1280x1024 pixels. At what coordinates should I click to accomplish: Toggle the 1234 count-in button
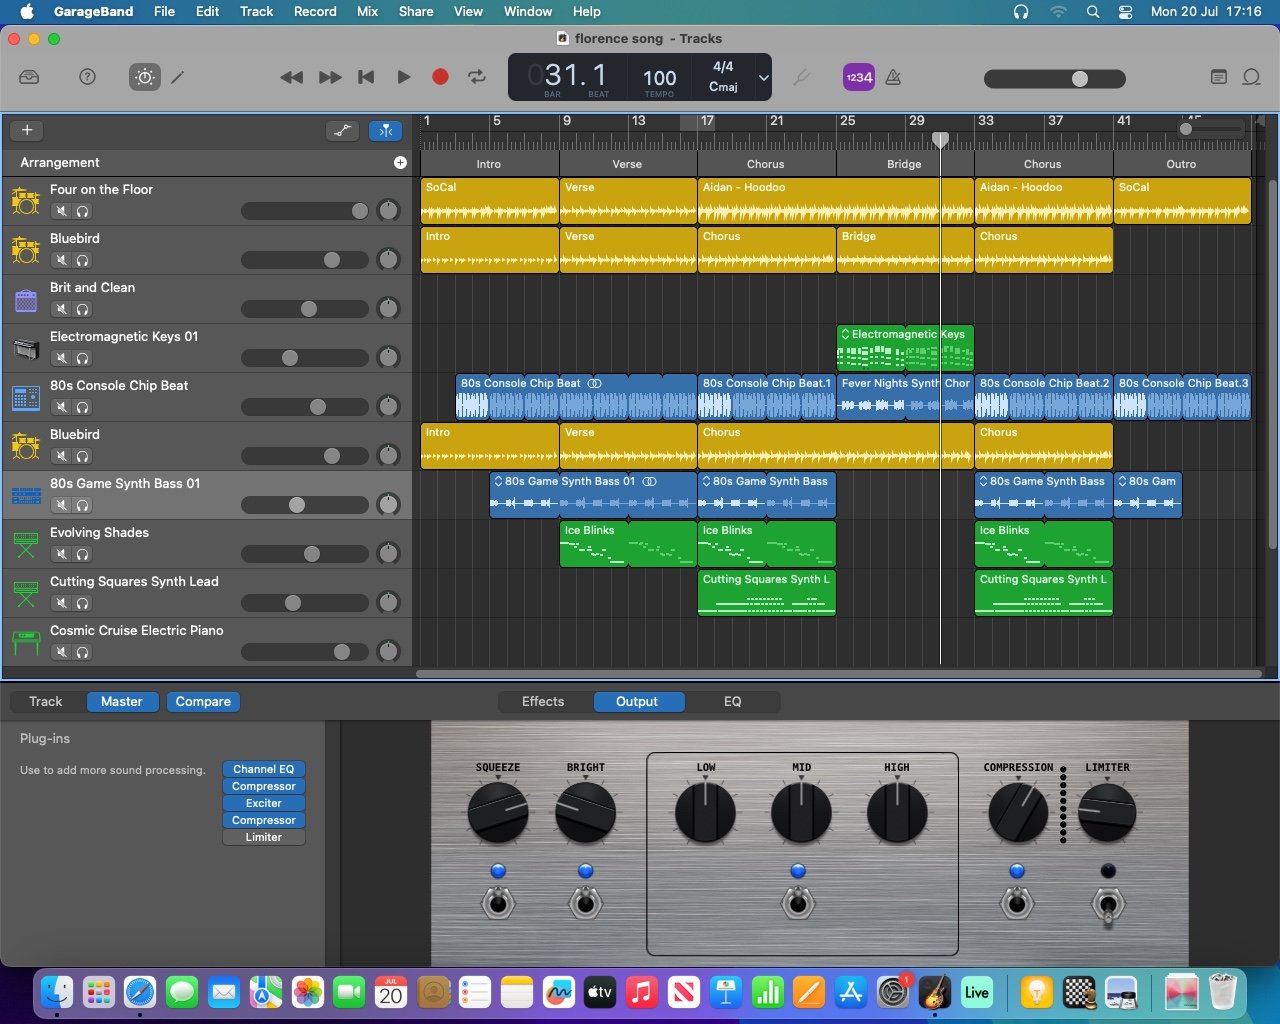point(859,77)
